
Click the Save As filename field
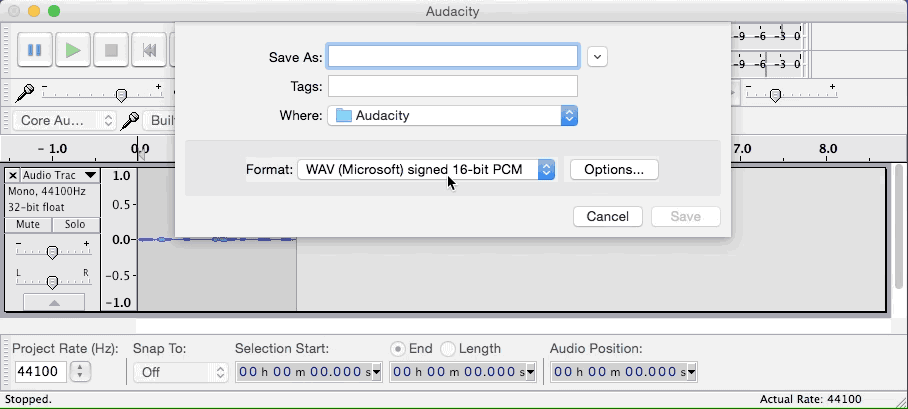(453, 57)
